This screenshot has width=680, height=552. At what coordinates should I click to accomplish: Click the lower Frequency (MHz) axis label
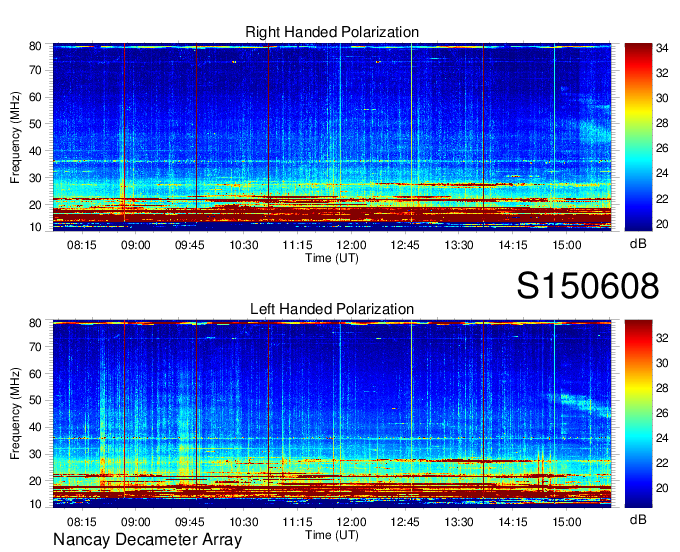pos(15,414)
